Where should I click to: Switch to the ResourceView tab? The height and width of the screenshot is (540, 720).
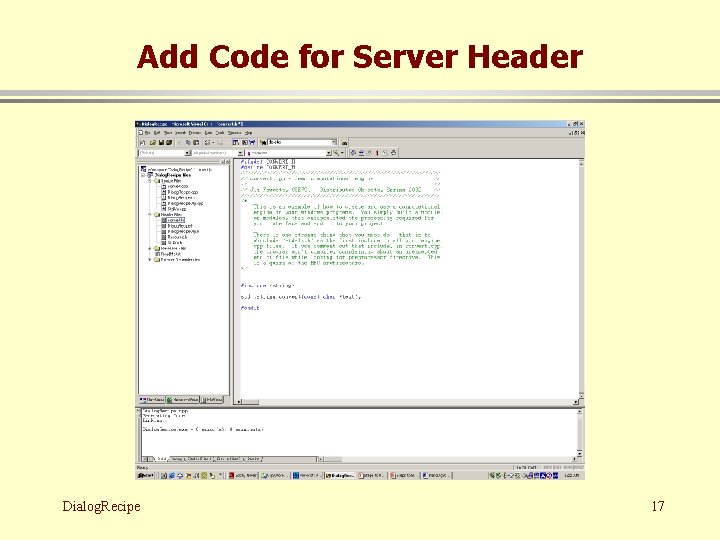[182, 399]
